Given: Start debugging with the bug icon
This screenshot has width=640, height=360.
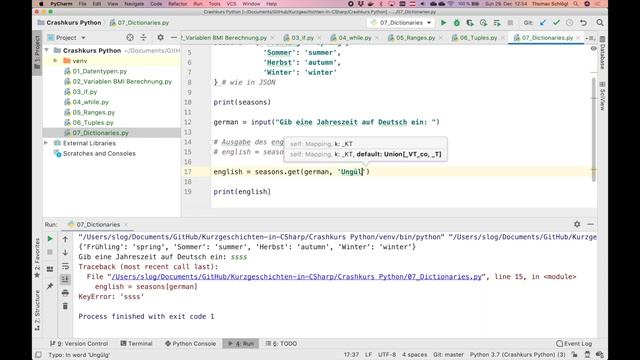Looking at the screenshot, I should coord(457,23).
